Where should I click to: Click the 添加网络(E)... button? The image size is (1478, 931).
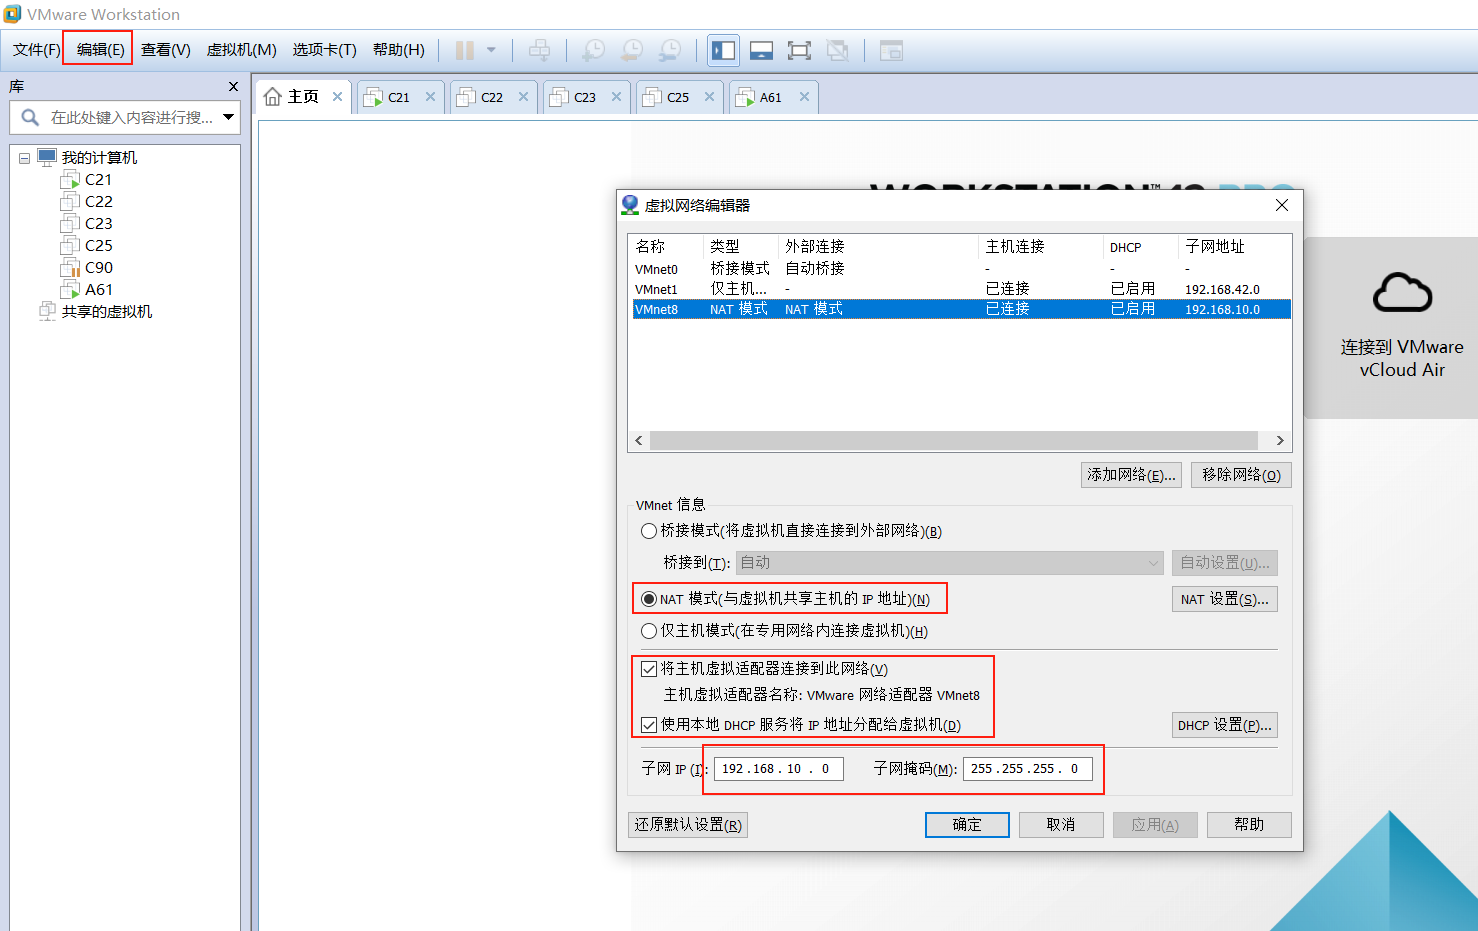pos(1132,475)
